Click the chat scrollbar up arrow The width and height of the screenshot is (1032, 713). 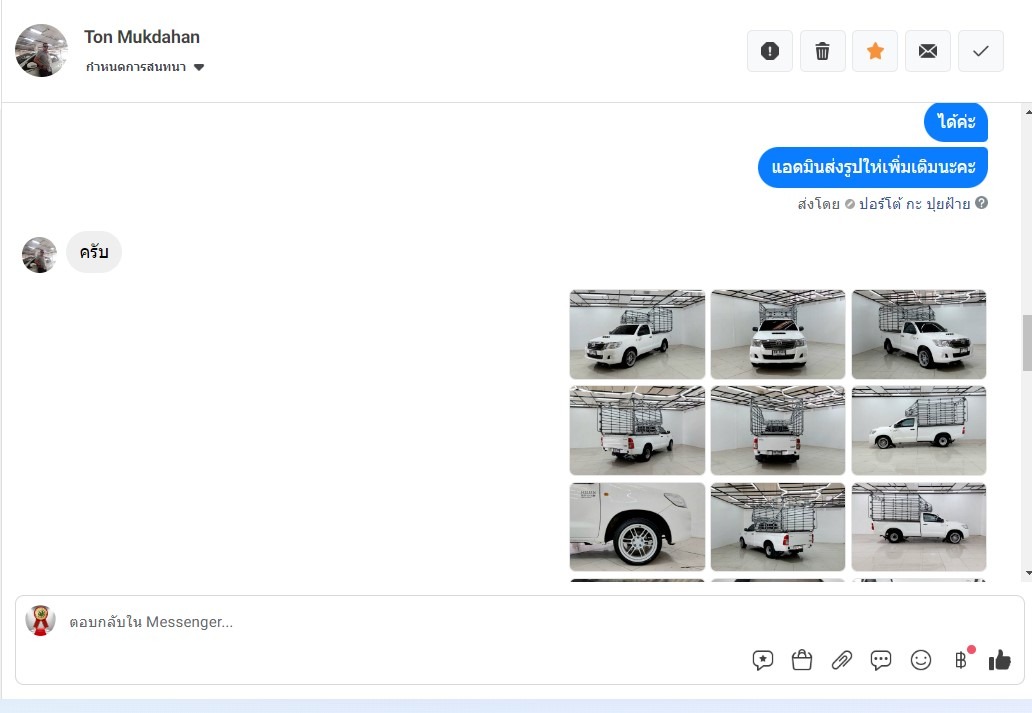click(1028, 112)
